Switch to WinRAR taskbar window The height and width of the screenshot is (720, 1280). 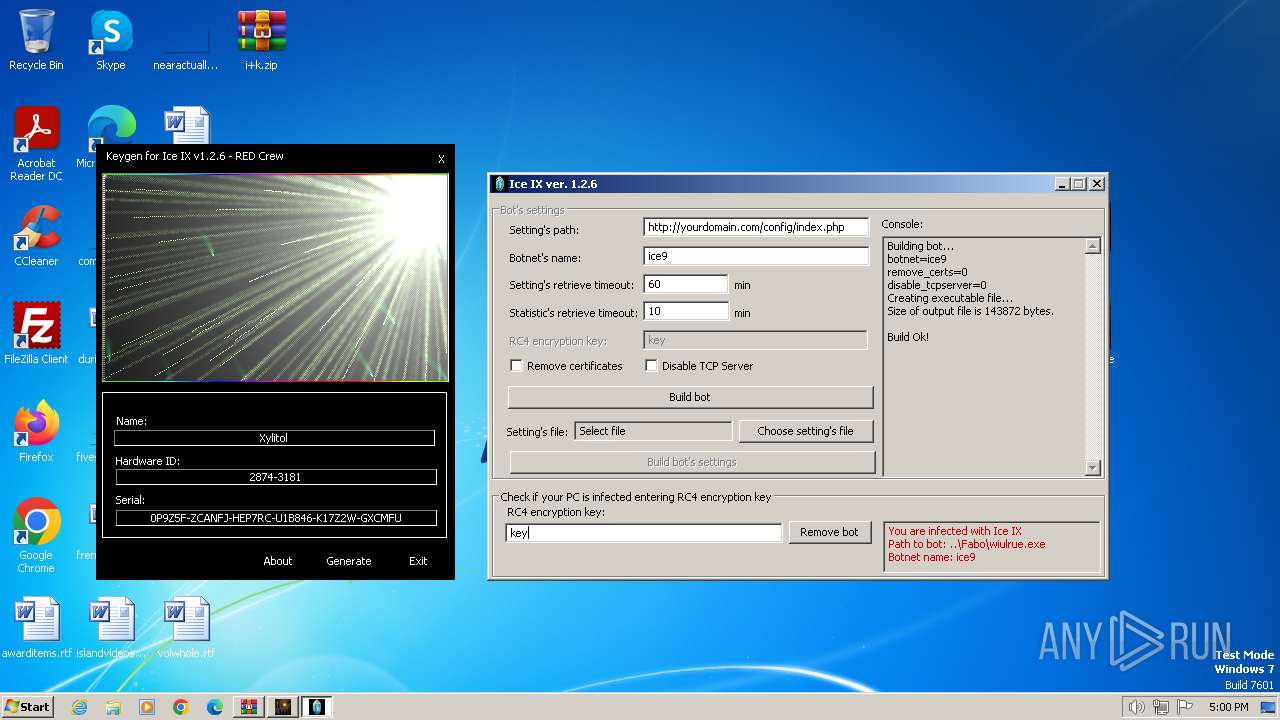(x=249, y=707)
